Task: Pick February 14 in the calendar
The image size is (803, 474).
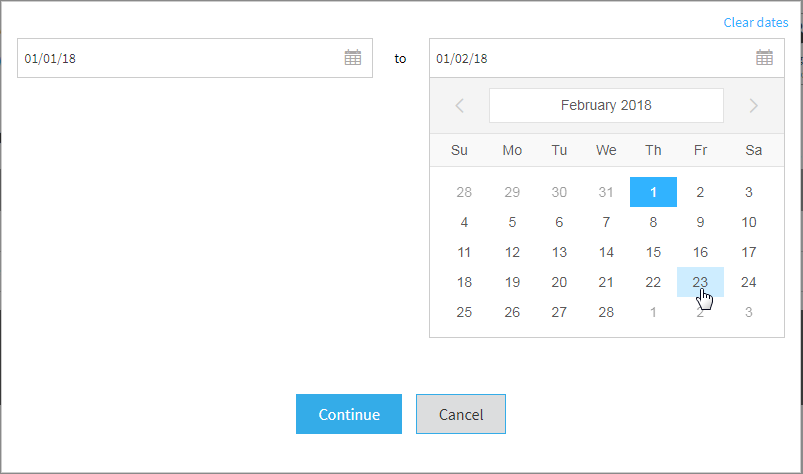Action: (606, 252)
